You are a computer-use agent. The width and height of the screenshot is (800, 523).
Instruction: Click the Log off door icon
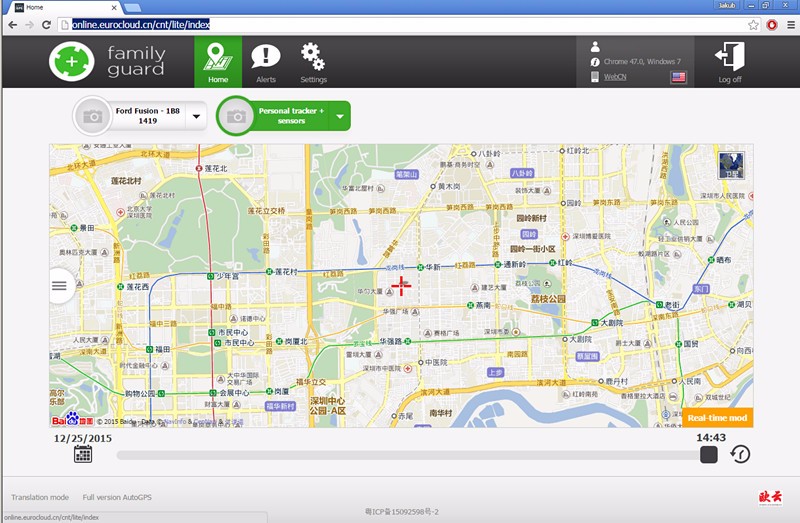(x=730, y=56)
